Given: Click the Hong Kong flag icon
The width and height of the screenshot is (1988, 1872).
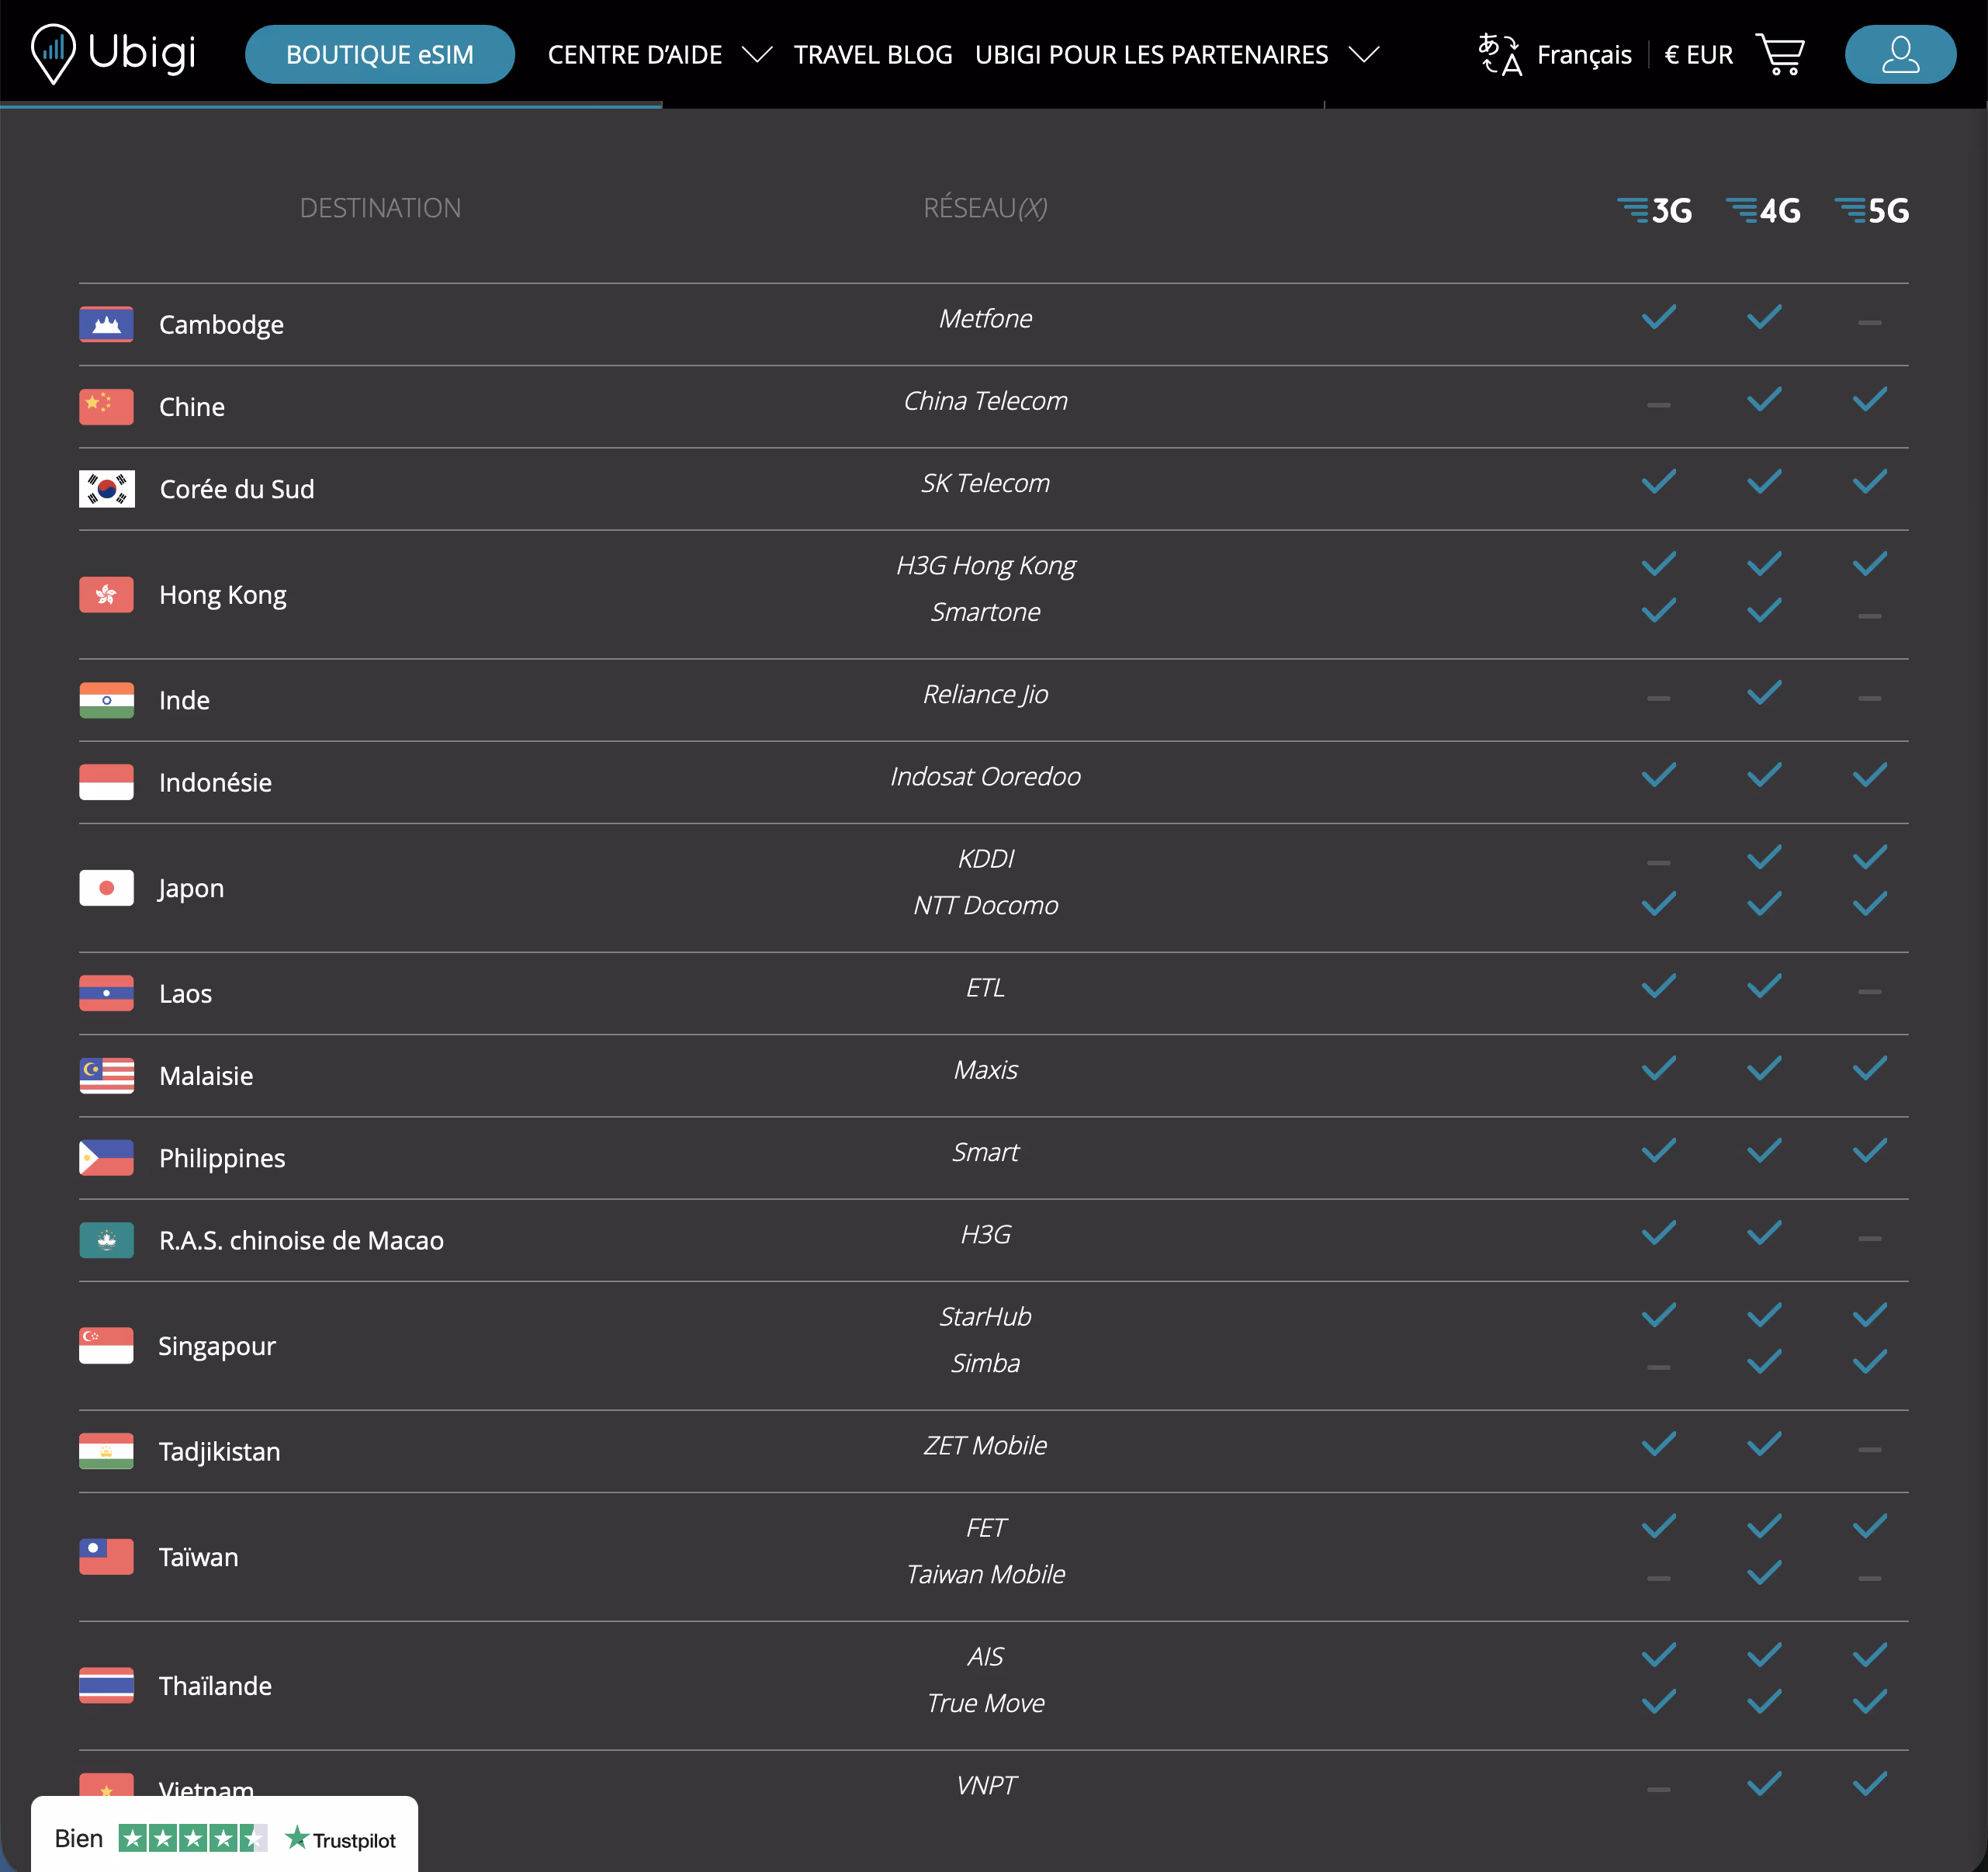Looking at the screenshot, I should click(x=106, y=594).
